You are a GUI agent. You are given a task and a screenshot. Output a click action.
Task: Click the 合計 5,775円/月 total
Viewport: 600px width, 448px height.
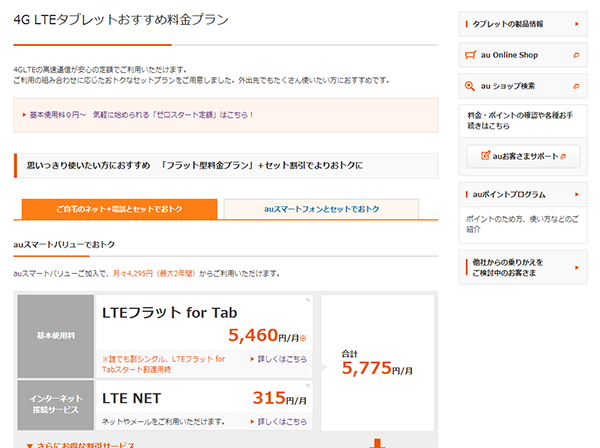[x=377, y=363]
